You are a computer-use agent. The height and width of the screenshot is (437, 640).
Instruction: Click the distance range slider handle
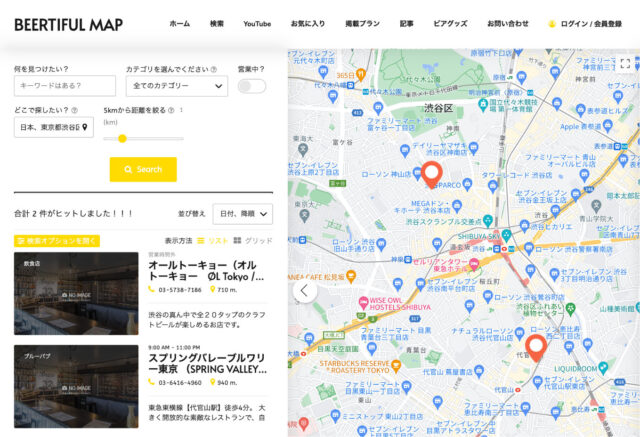coord(122,139)
